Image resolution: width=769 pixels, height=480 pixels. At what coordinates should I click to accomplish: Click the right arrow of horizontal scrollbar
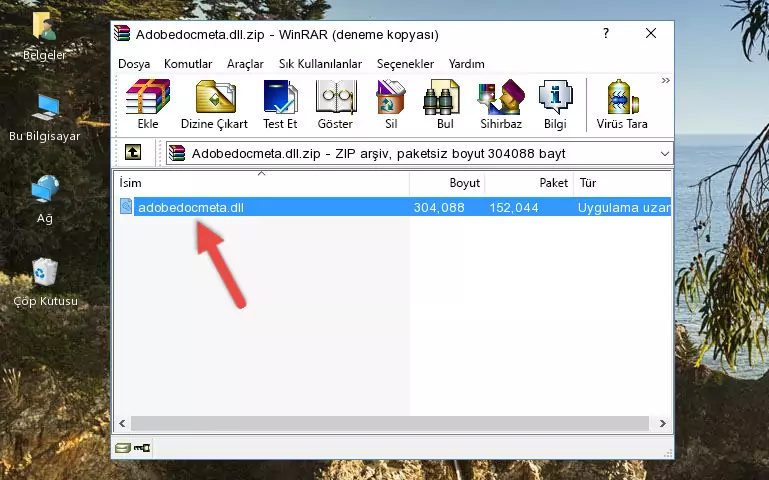[x=662, y=423]
